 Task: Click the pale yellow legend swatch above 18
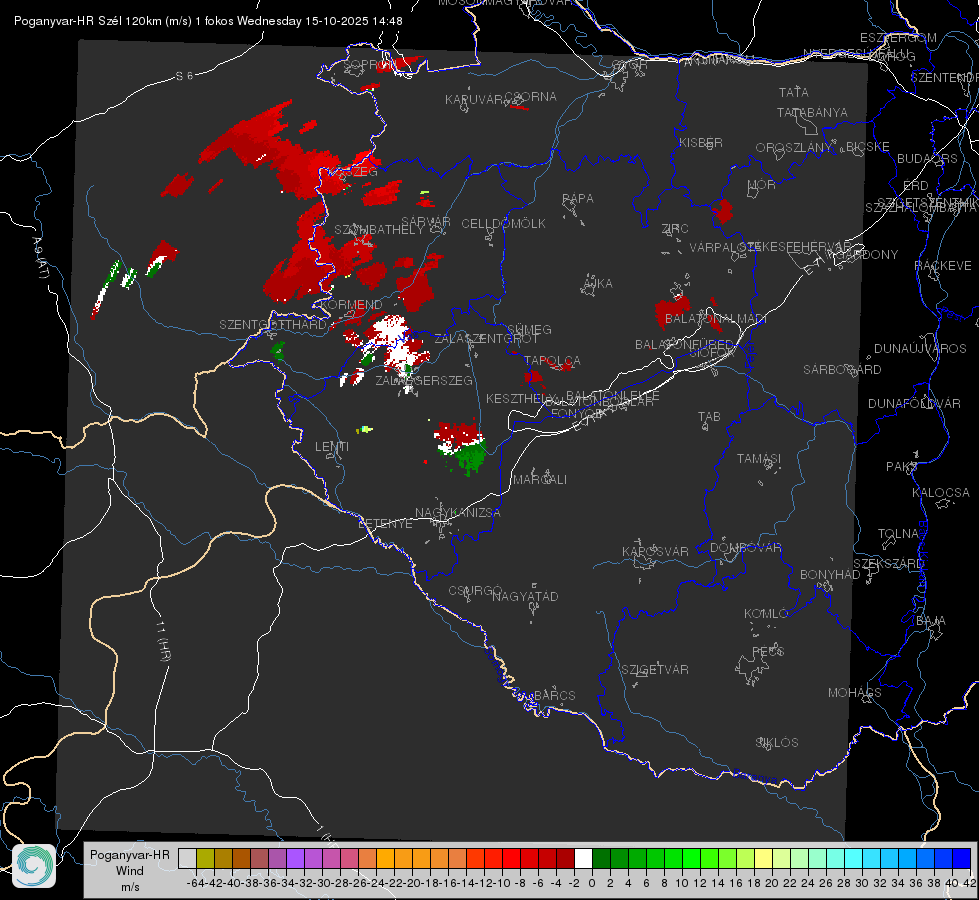(x=764, y=859)
